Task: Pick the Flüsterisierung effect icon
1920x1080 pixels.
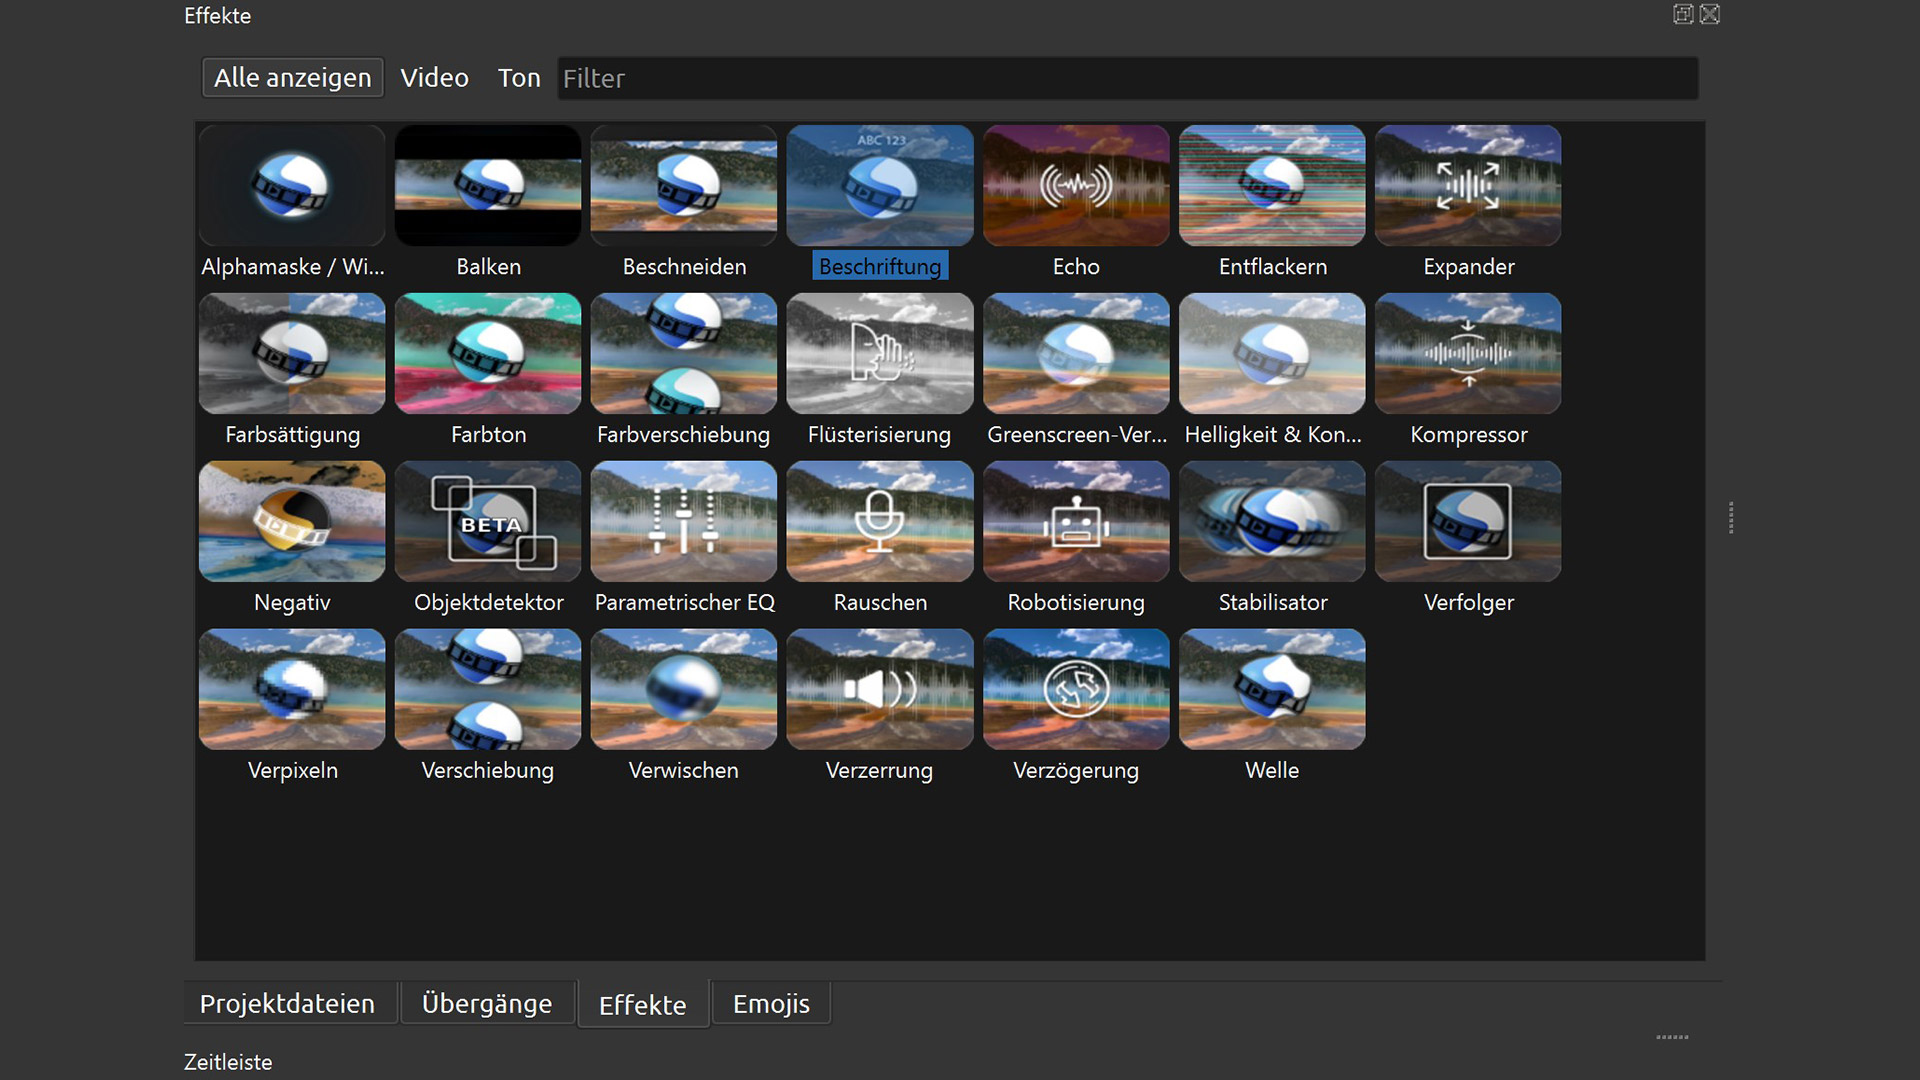Action: [879, 354]
